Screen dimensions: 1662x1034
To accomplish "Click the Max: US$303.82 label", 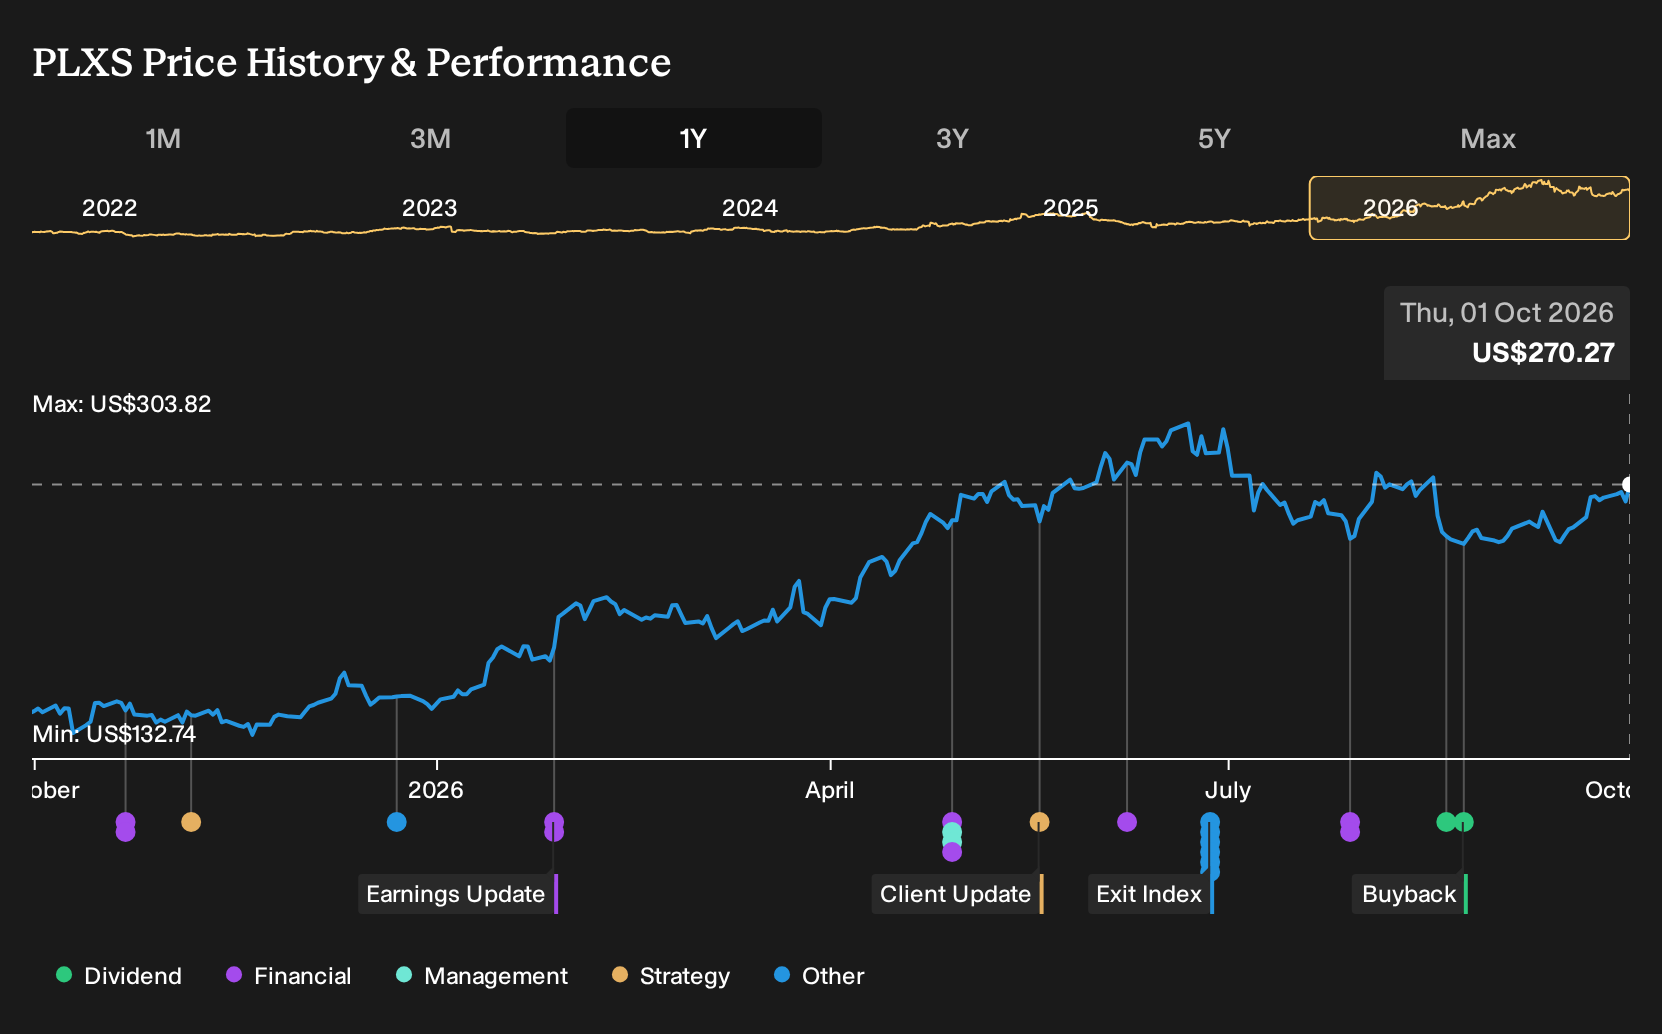I will pos(122,404).
